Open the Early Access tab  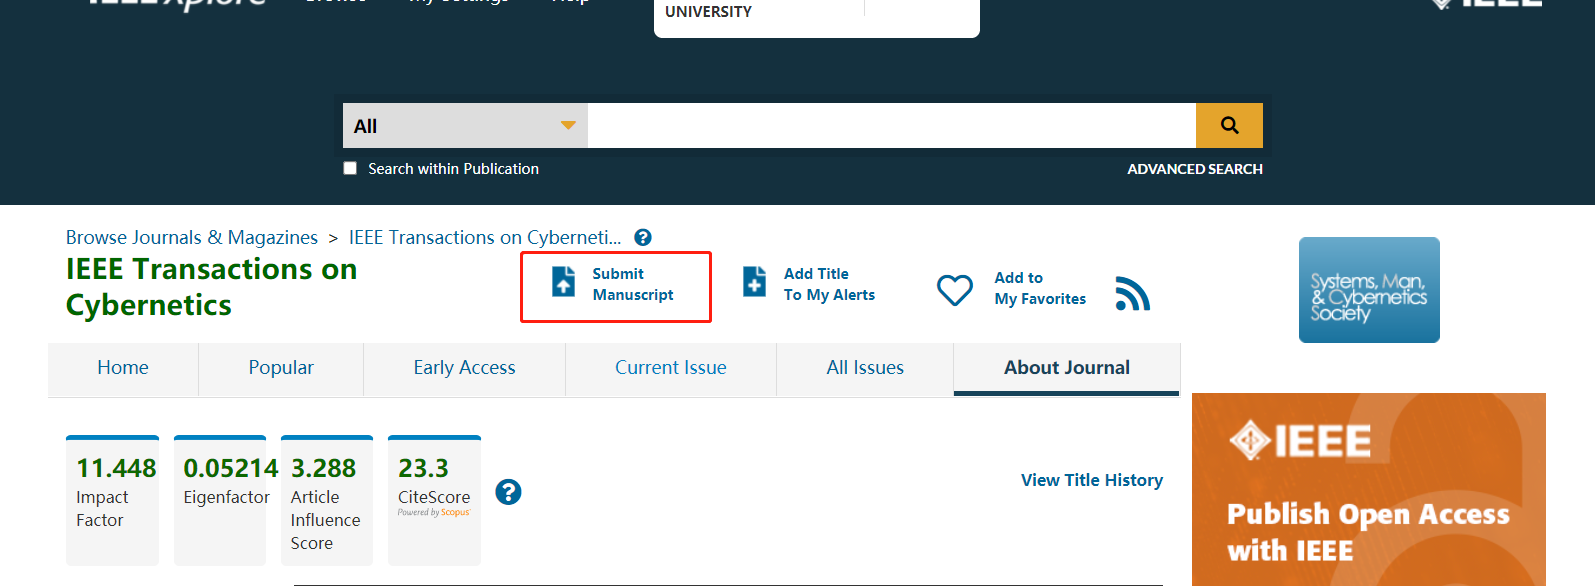point(465,368)
